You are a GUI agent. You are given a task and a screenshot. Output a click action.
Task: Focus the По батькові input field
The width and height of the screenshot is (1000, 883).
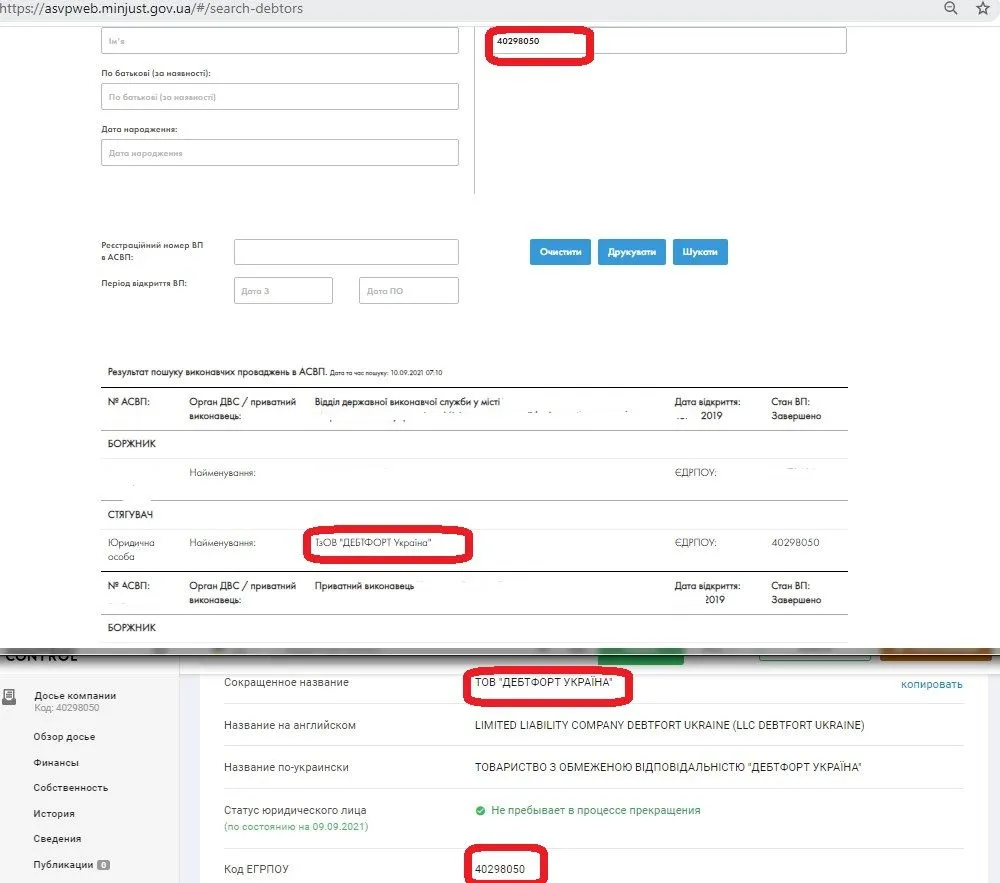[279, 97]
